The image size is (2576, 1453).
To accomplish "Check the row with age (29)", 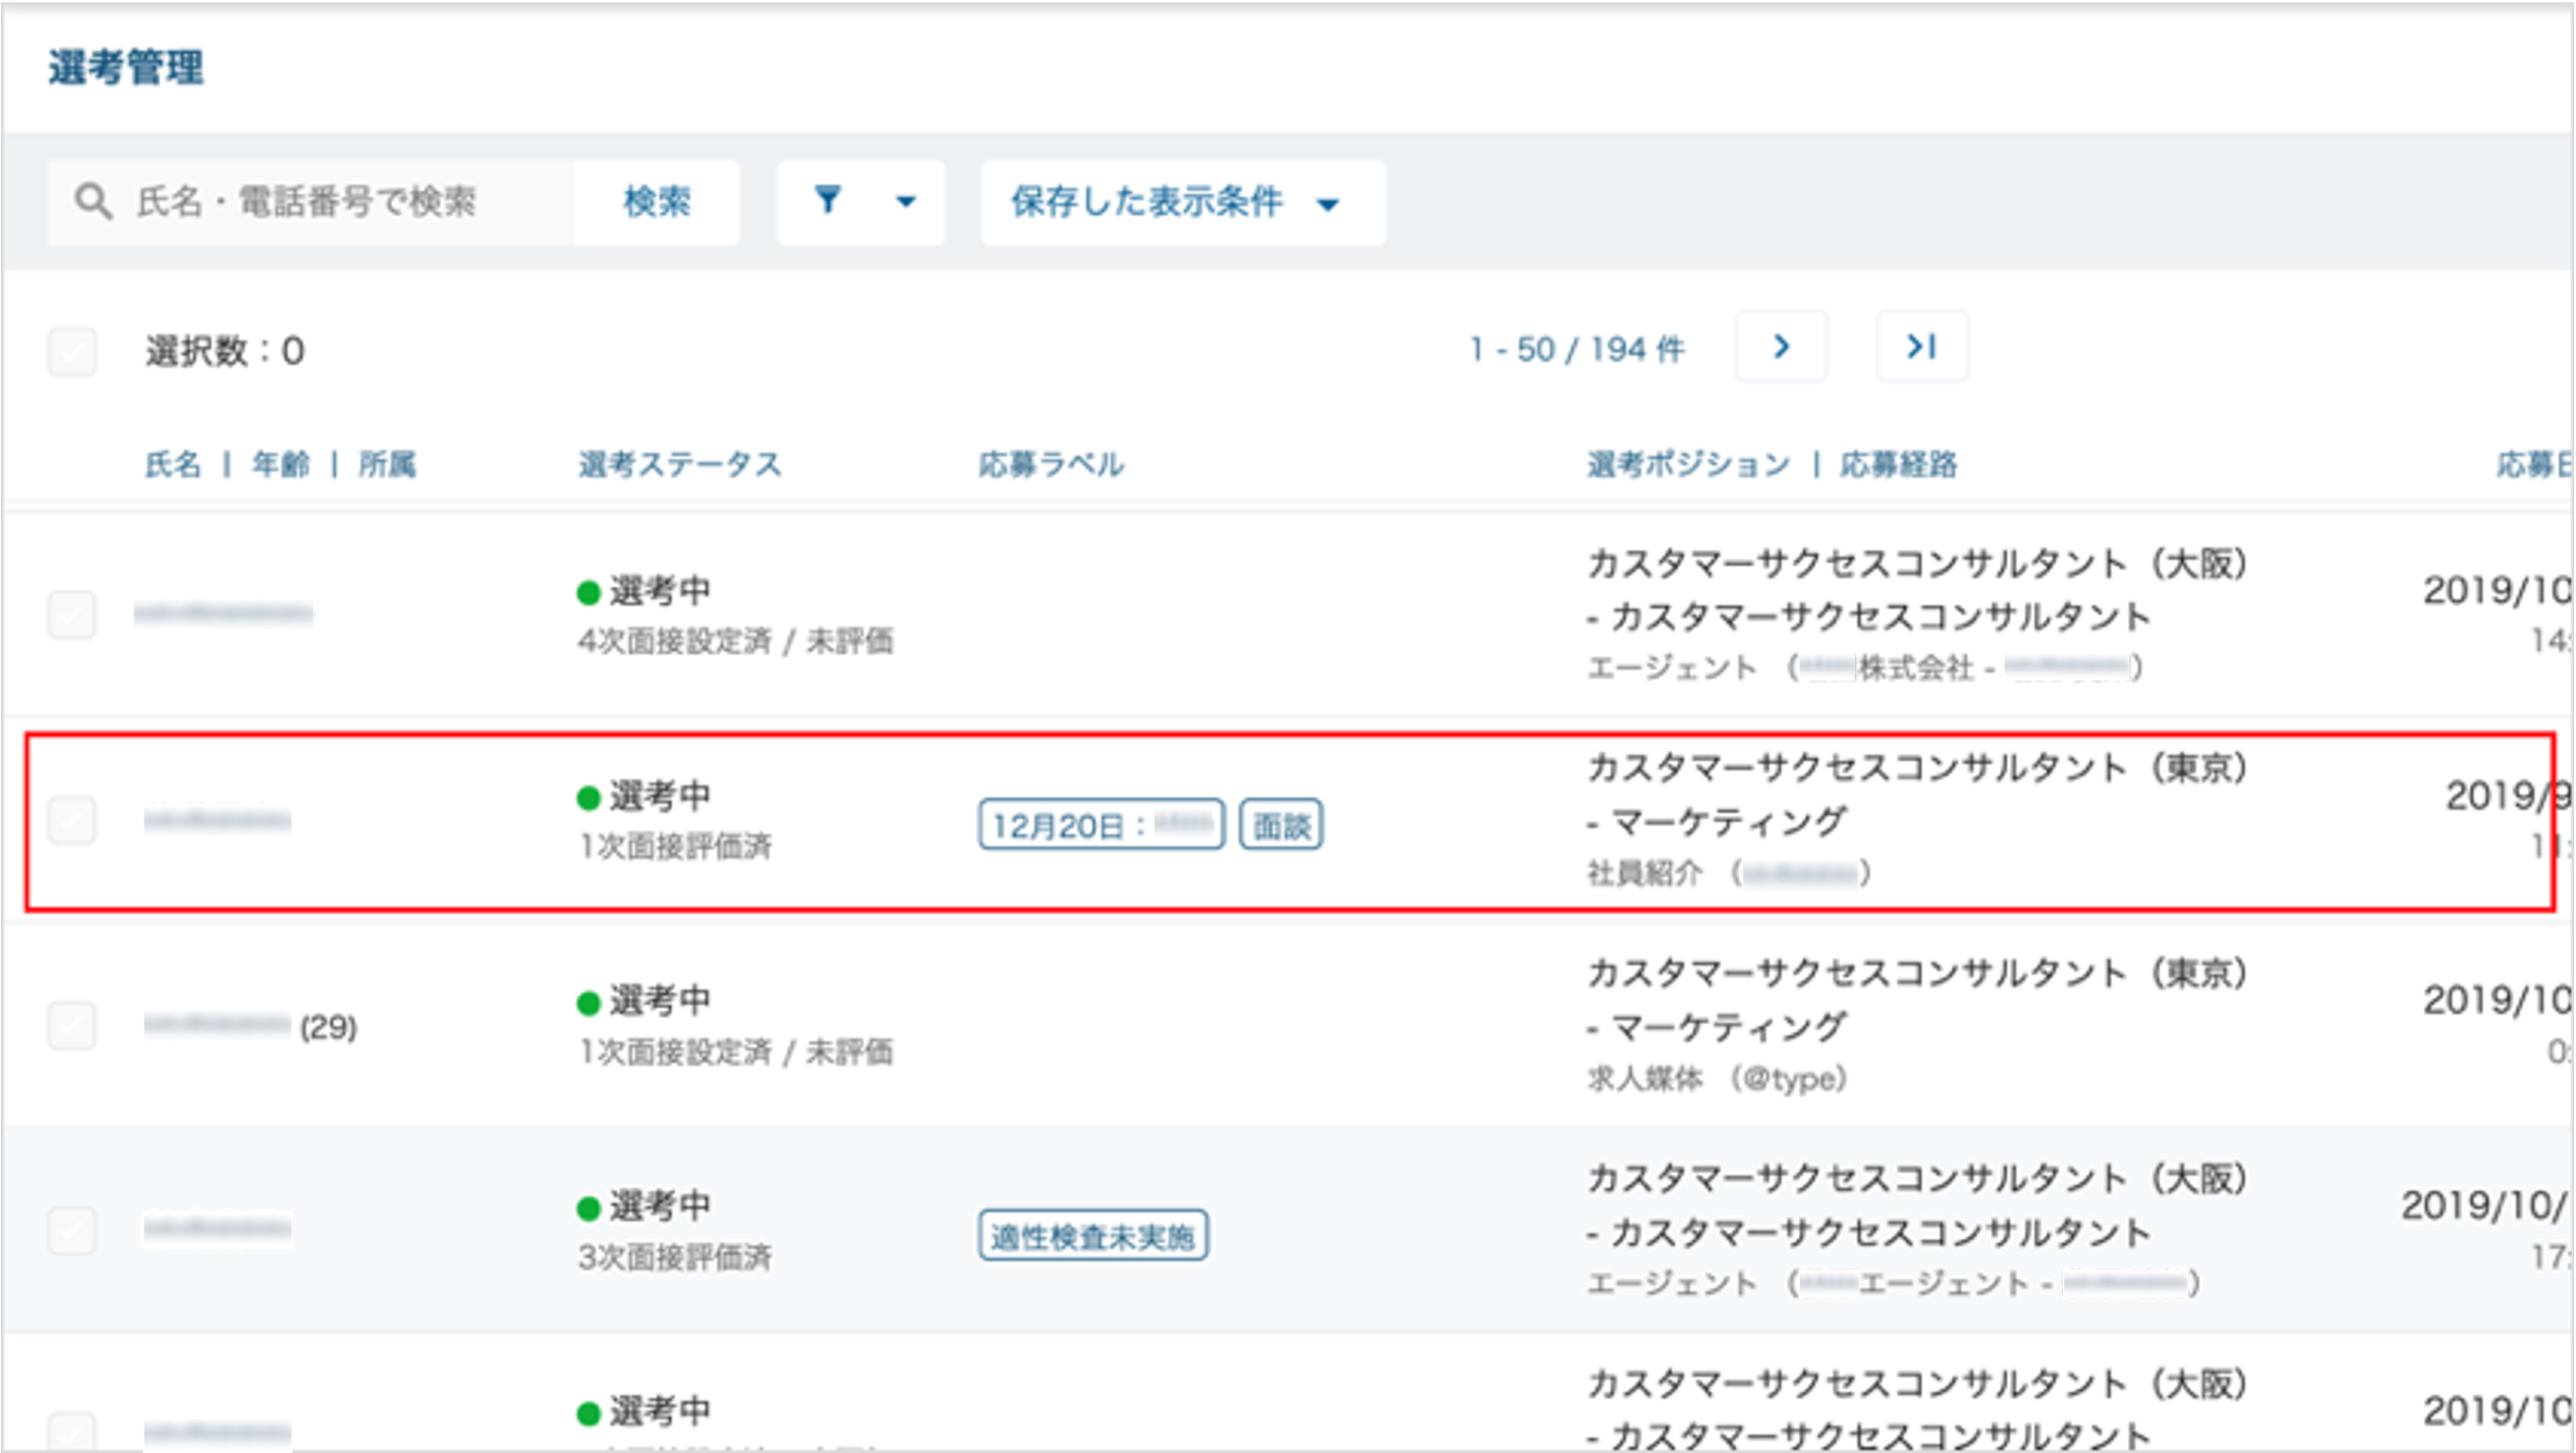I will tap(72, 1026).
